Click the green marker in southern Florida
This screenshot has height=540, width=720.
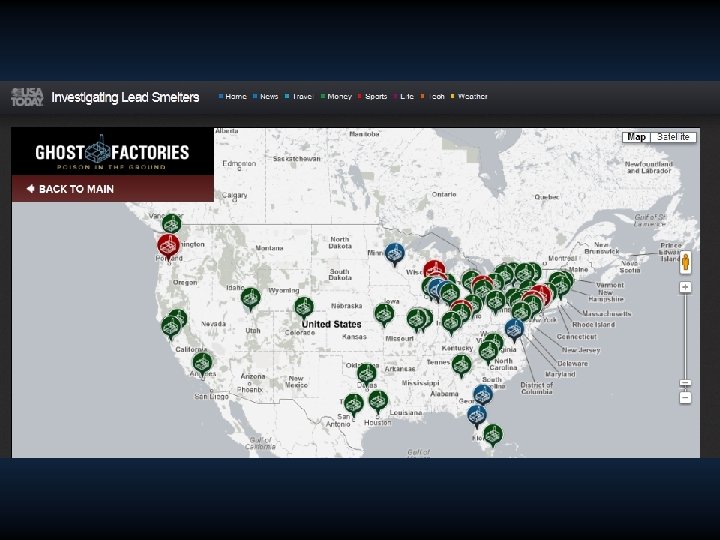click(493, 434)
